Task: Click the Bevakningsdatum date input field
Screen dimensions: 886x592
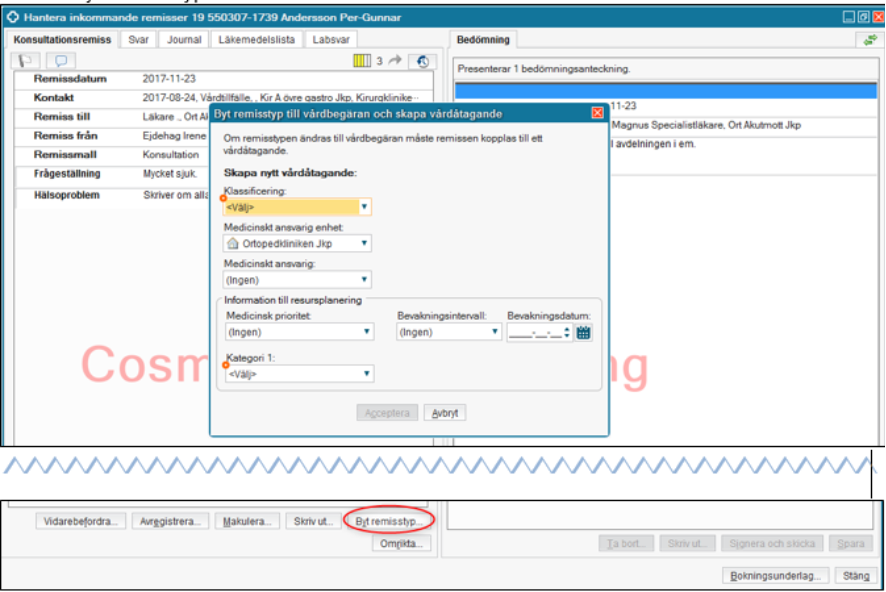Action: [535, 333]
